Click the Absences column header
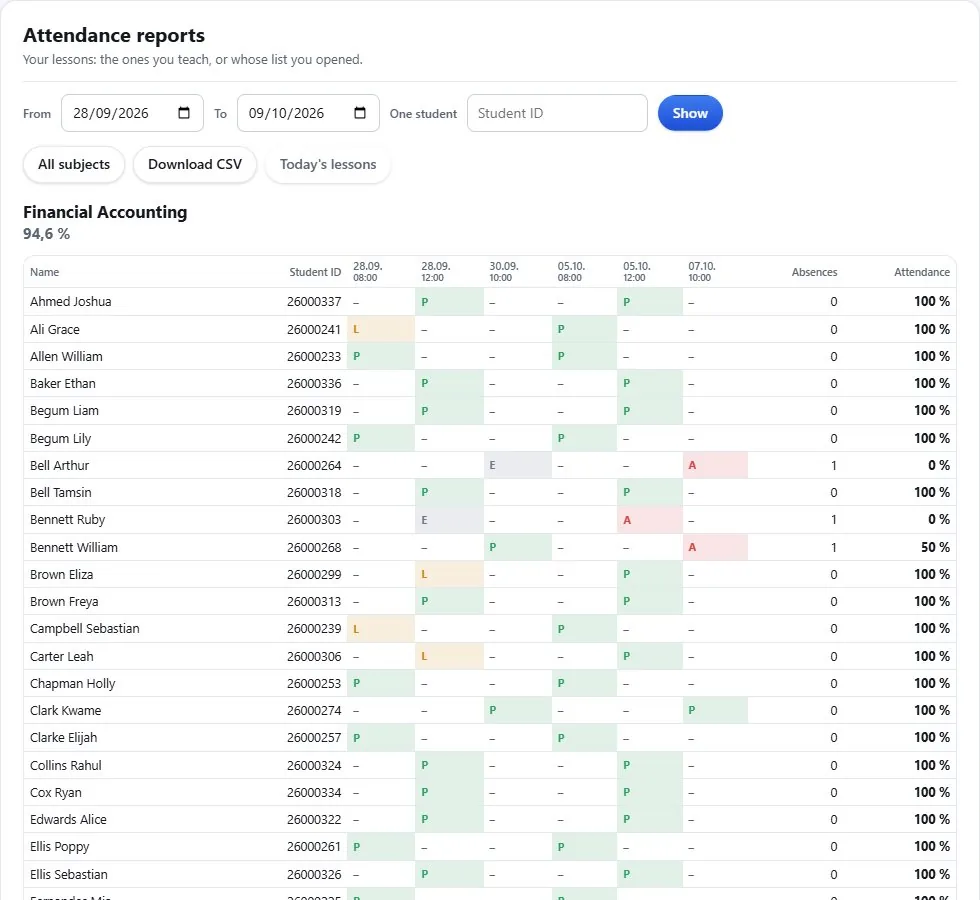980x900 pixels. (x=814, y=272)
